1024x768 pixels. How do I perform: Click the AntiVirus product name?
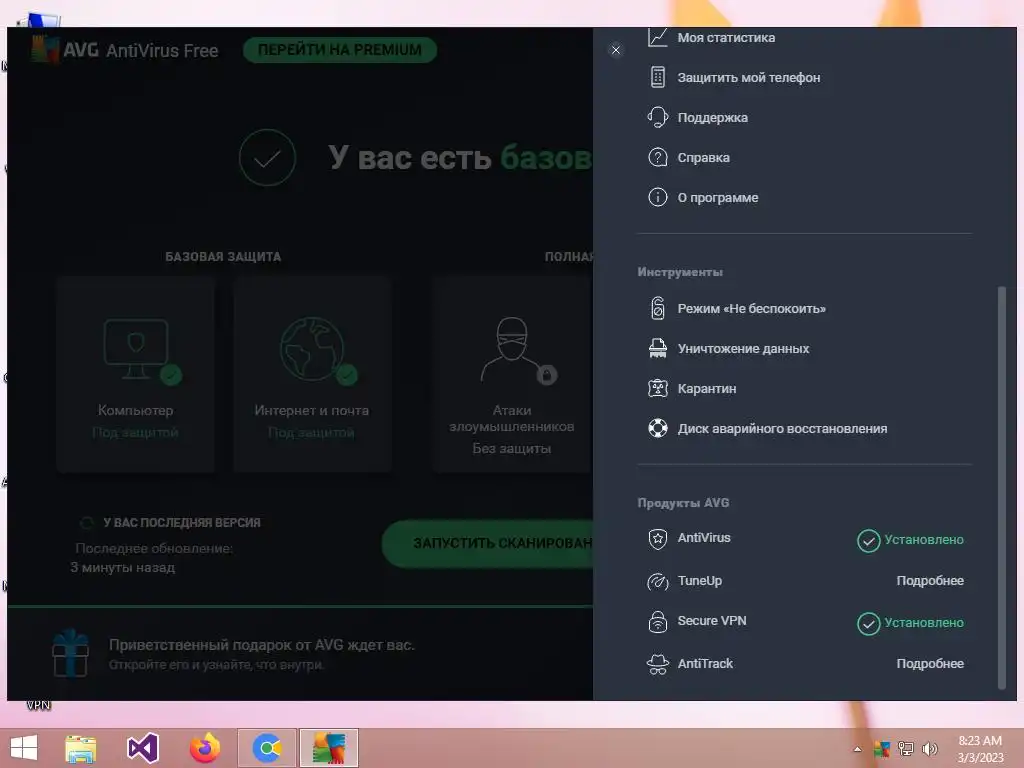click(x=704, y=537)
